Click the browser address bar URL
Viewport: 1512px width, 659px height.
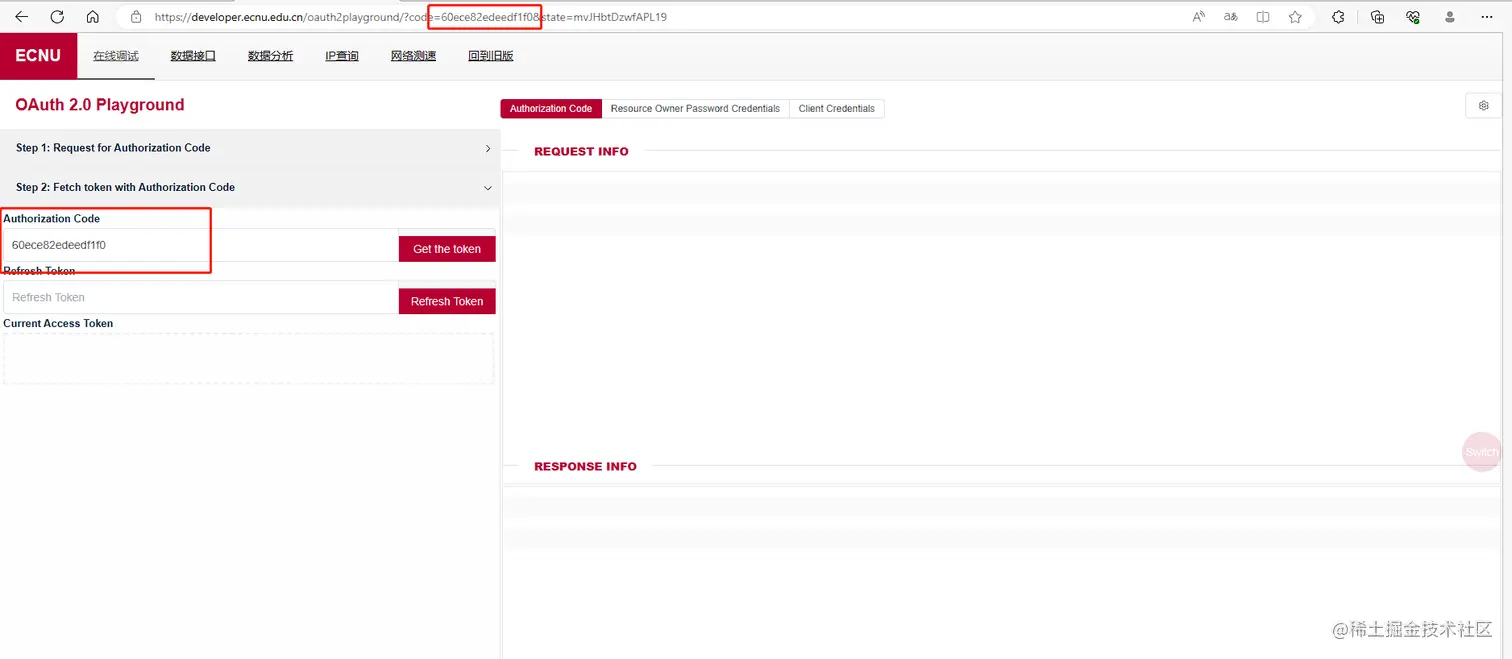click(x=410, y=17)
